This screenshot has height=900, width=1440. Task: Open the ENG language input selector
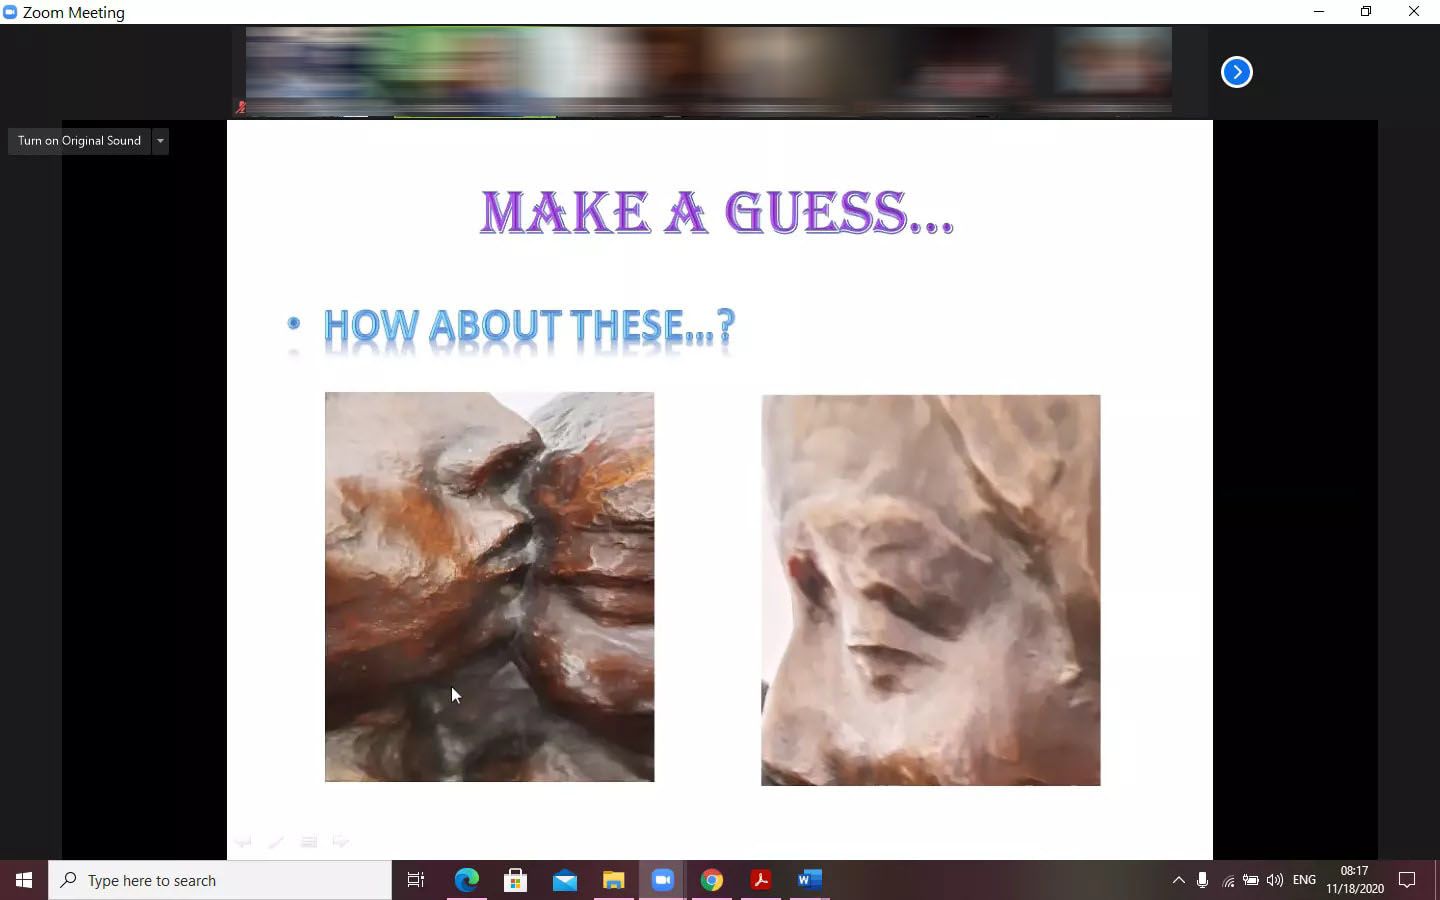pyautogui.click(x=1304, y=880)
